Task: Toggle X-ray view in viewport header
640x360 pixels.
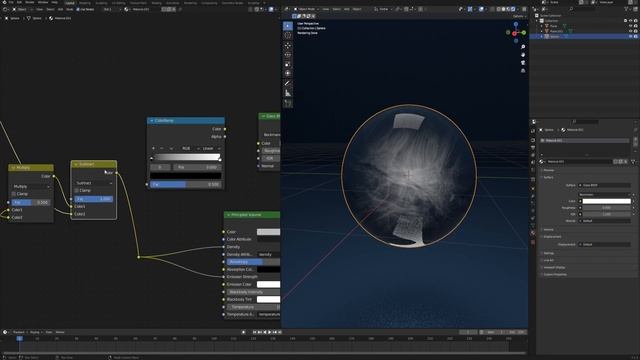Action: [492, 9]
